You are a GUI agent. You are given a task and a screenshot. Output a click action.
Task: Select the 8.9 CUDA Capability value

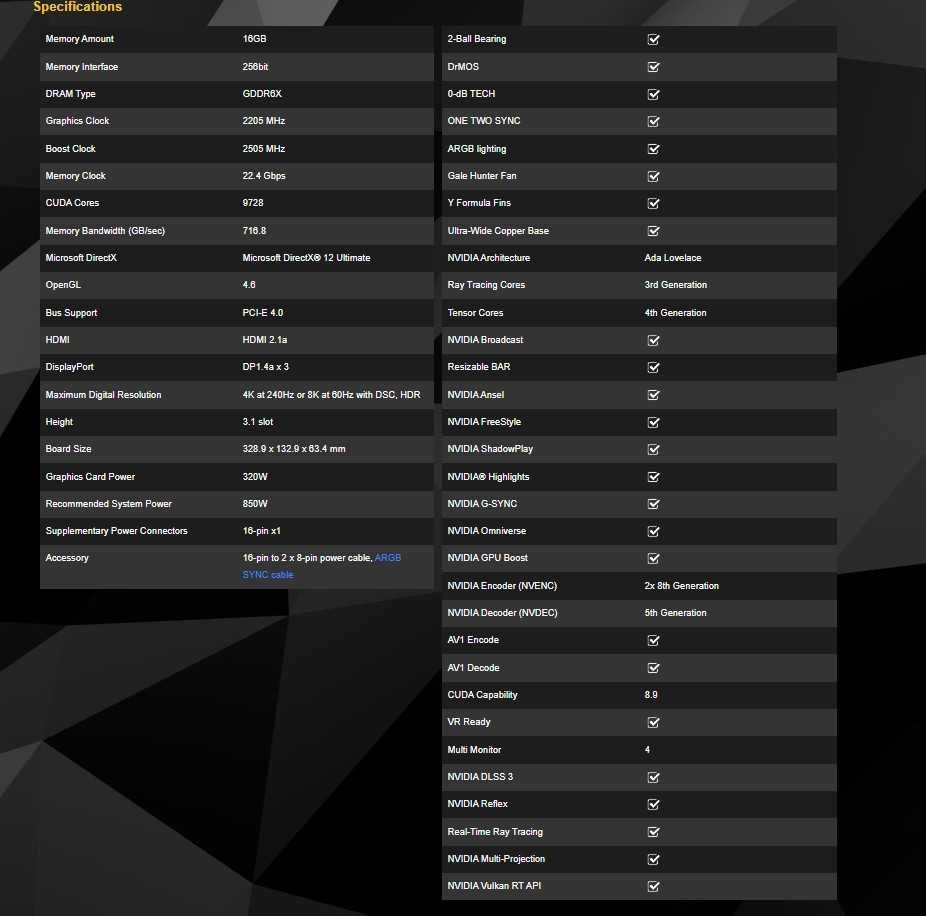click(x=651, y=696)
